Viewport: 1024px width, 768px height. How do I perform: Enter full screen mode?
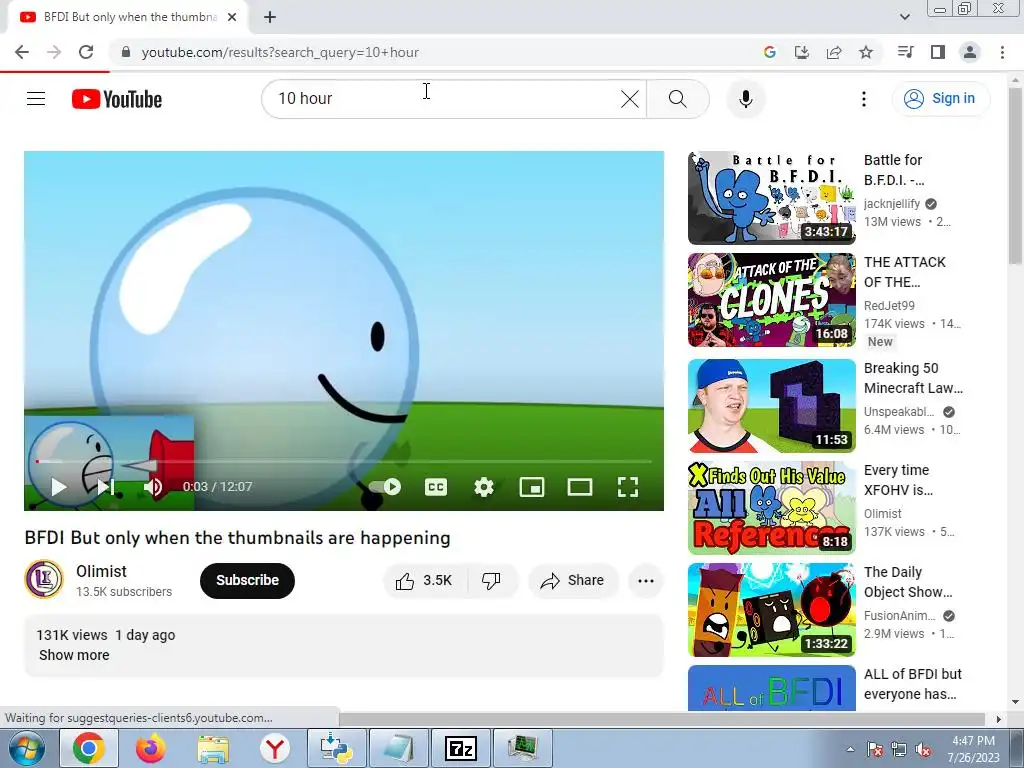[628, 487]
